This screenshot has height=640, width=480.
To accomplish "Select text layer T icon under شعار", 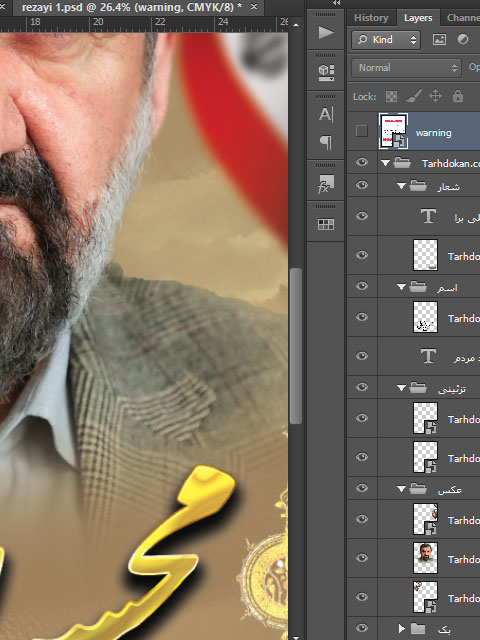I will coord(428,216).
